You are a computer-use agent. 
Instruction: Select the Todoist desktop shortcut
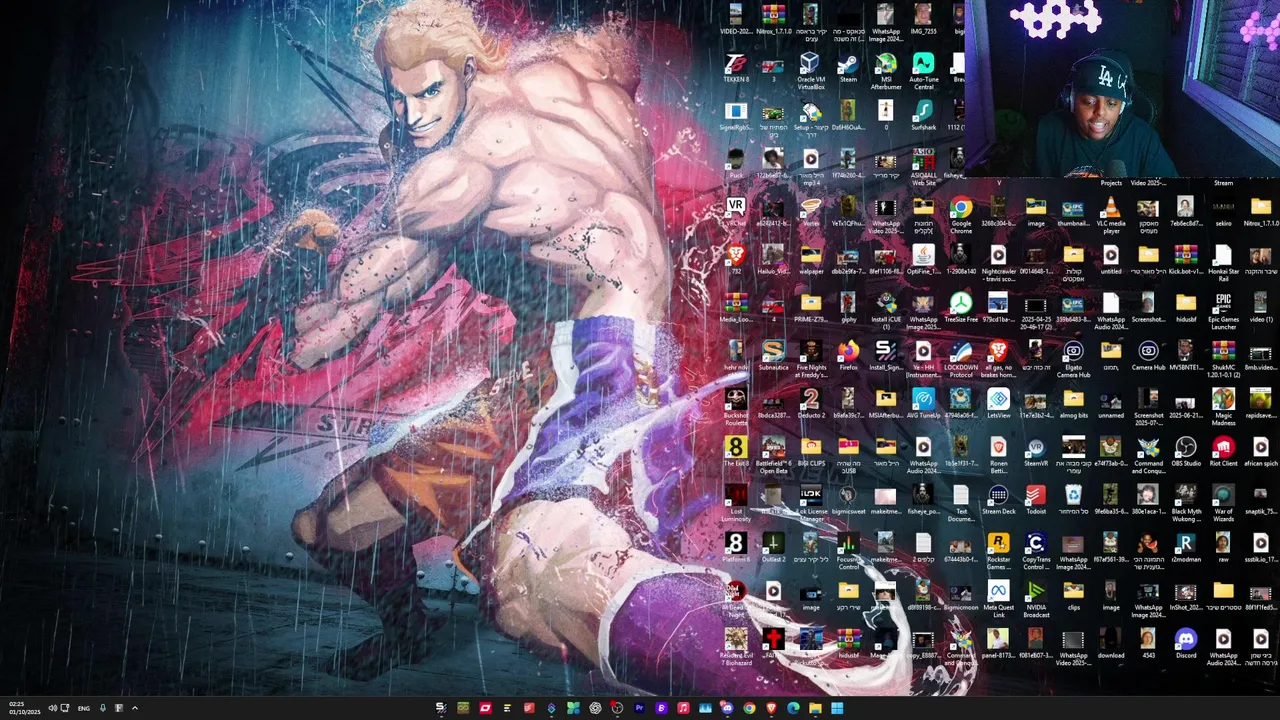click(1035, 497)
